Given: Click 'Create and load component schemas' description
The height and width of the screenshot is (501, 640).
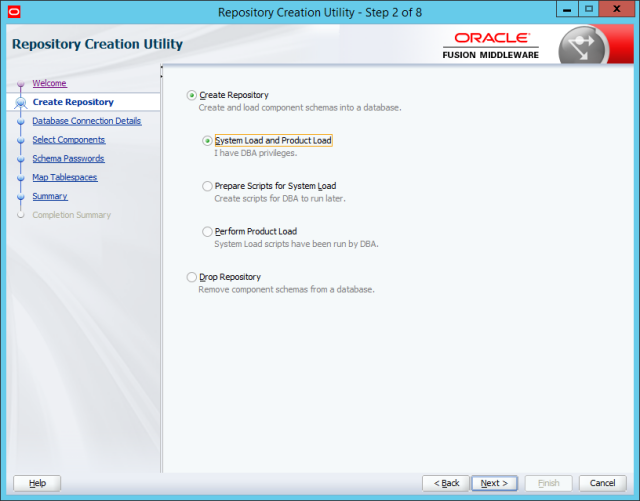Looking at the screenshot, I should point(300,108).
